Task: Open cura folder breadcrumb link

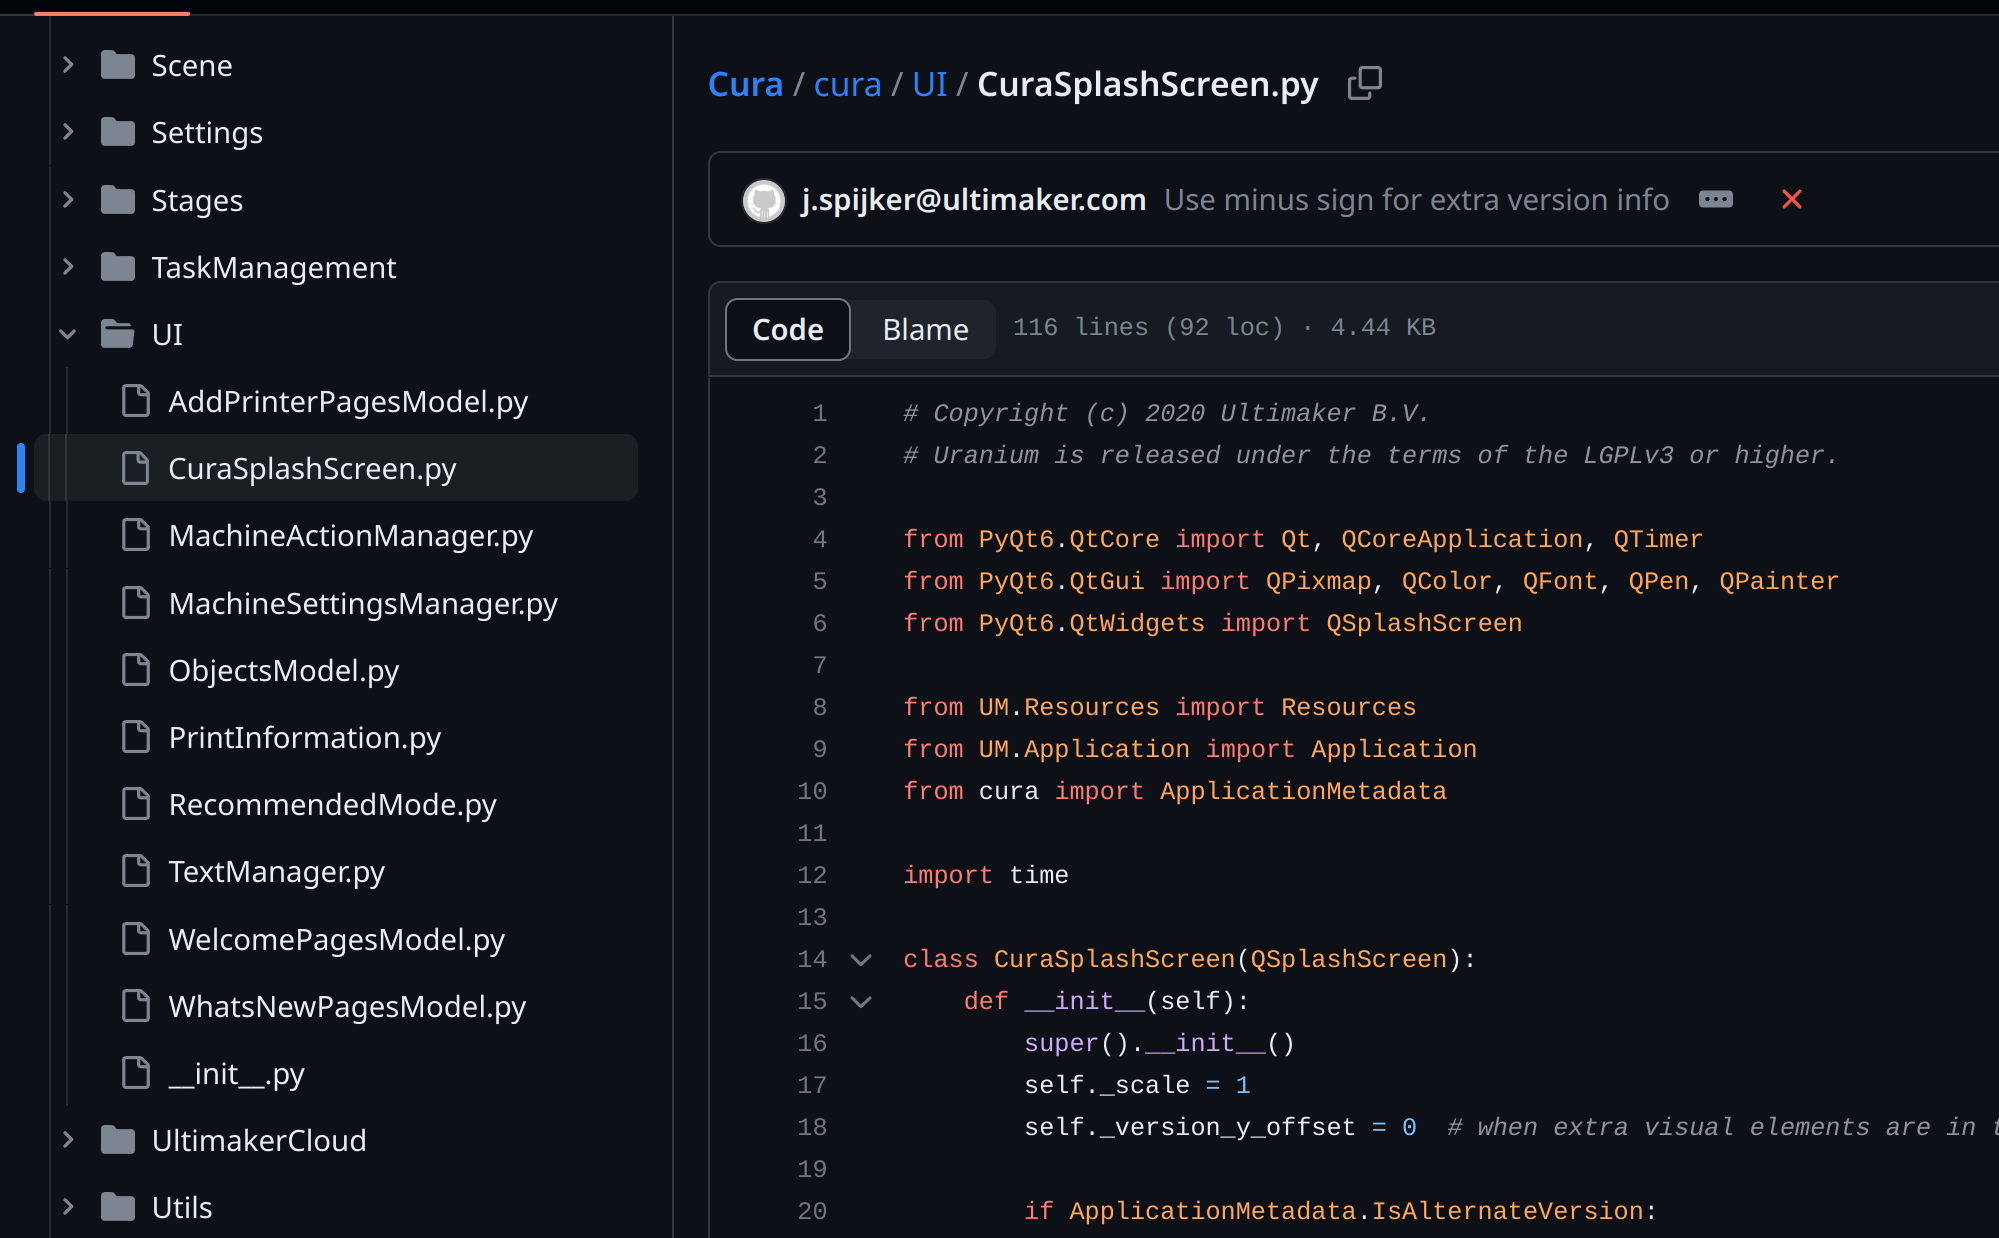Action: coord(848,84)
